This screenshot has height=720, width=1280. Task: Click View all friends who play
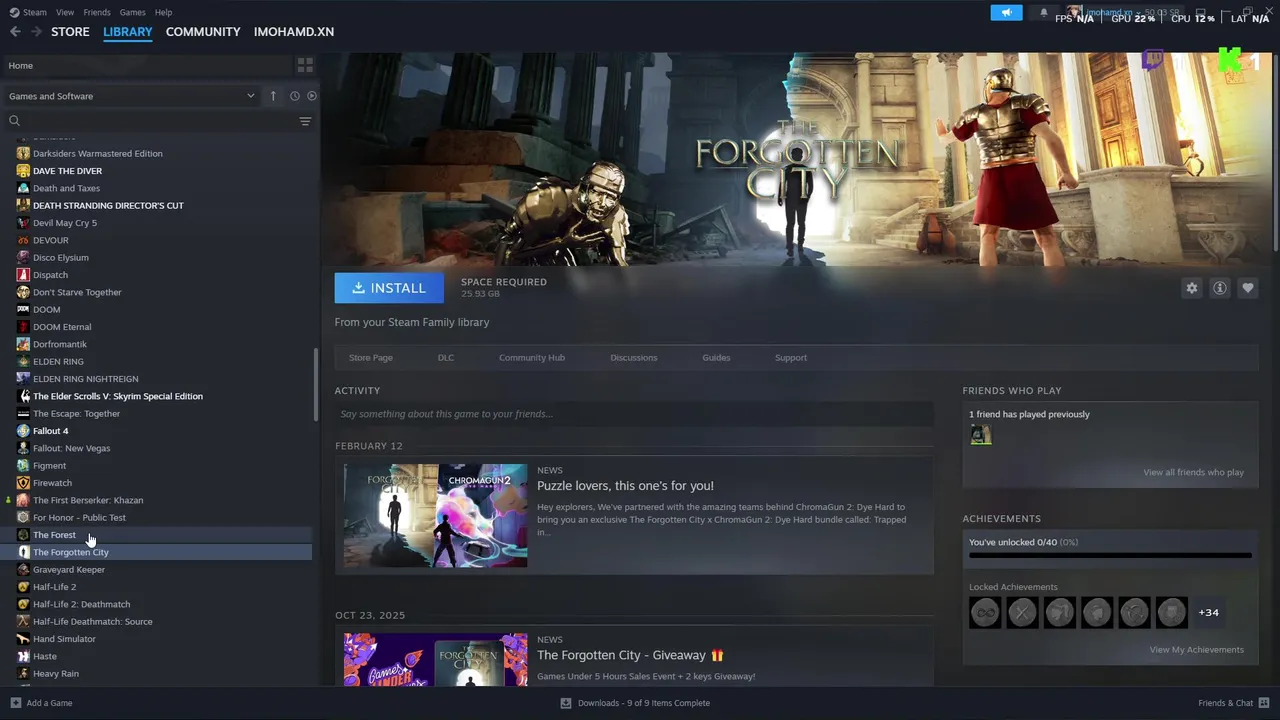click(x=1194, y=472)
